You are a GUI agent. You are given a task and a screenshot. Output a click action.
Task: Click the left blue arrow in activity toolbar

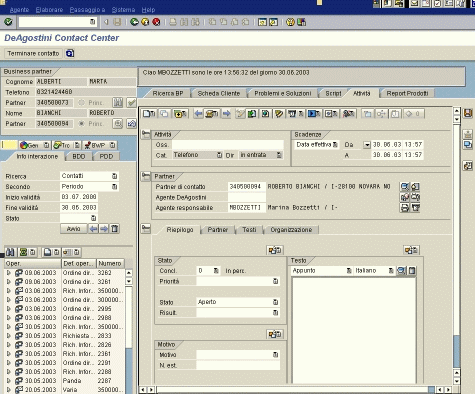click(x=198, y=114)
